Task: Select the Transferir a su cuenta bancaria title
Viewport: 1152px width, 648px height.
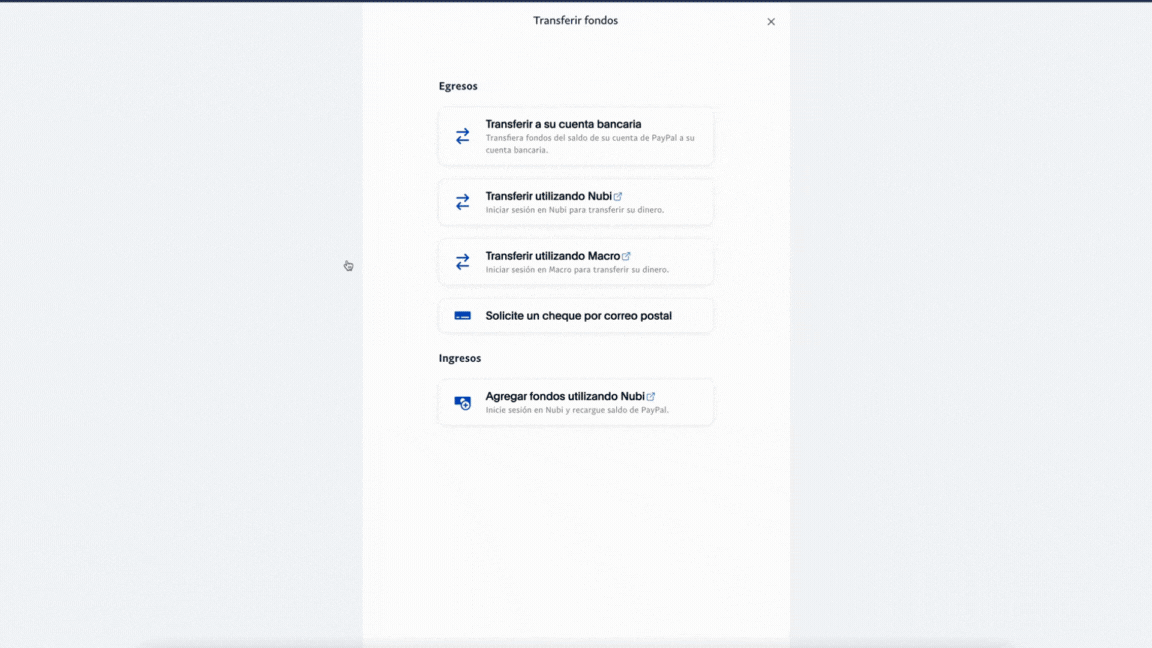Action: [563, 124]
